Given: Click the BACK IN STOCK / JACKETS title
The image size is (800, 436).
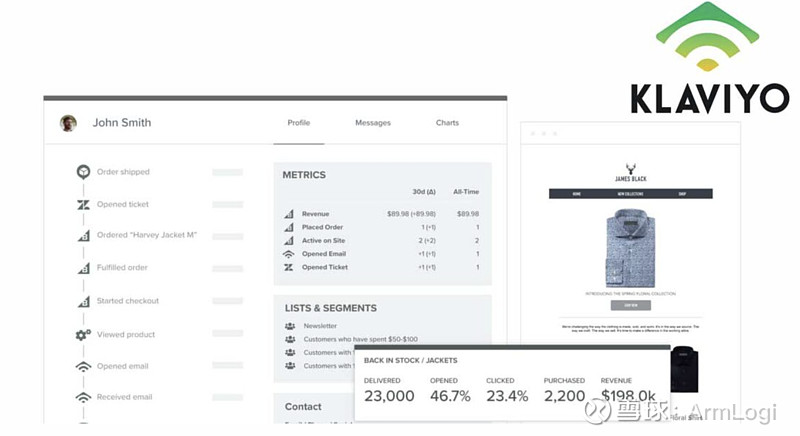Looking at the screenshot, I should tap(410, 361).
